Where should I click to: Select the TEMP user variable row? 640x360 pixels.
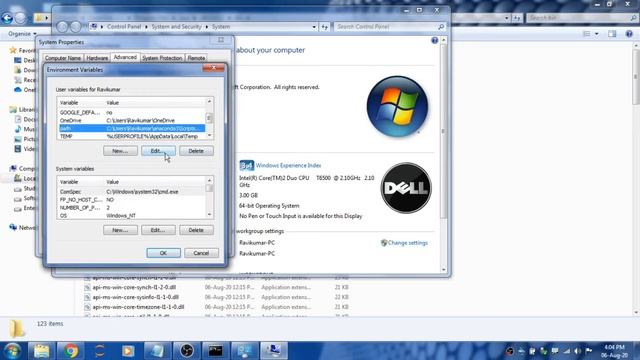coord(132,136)
